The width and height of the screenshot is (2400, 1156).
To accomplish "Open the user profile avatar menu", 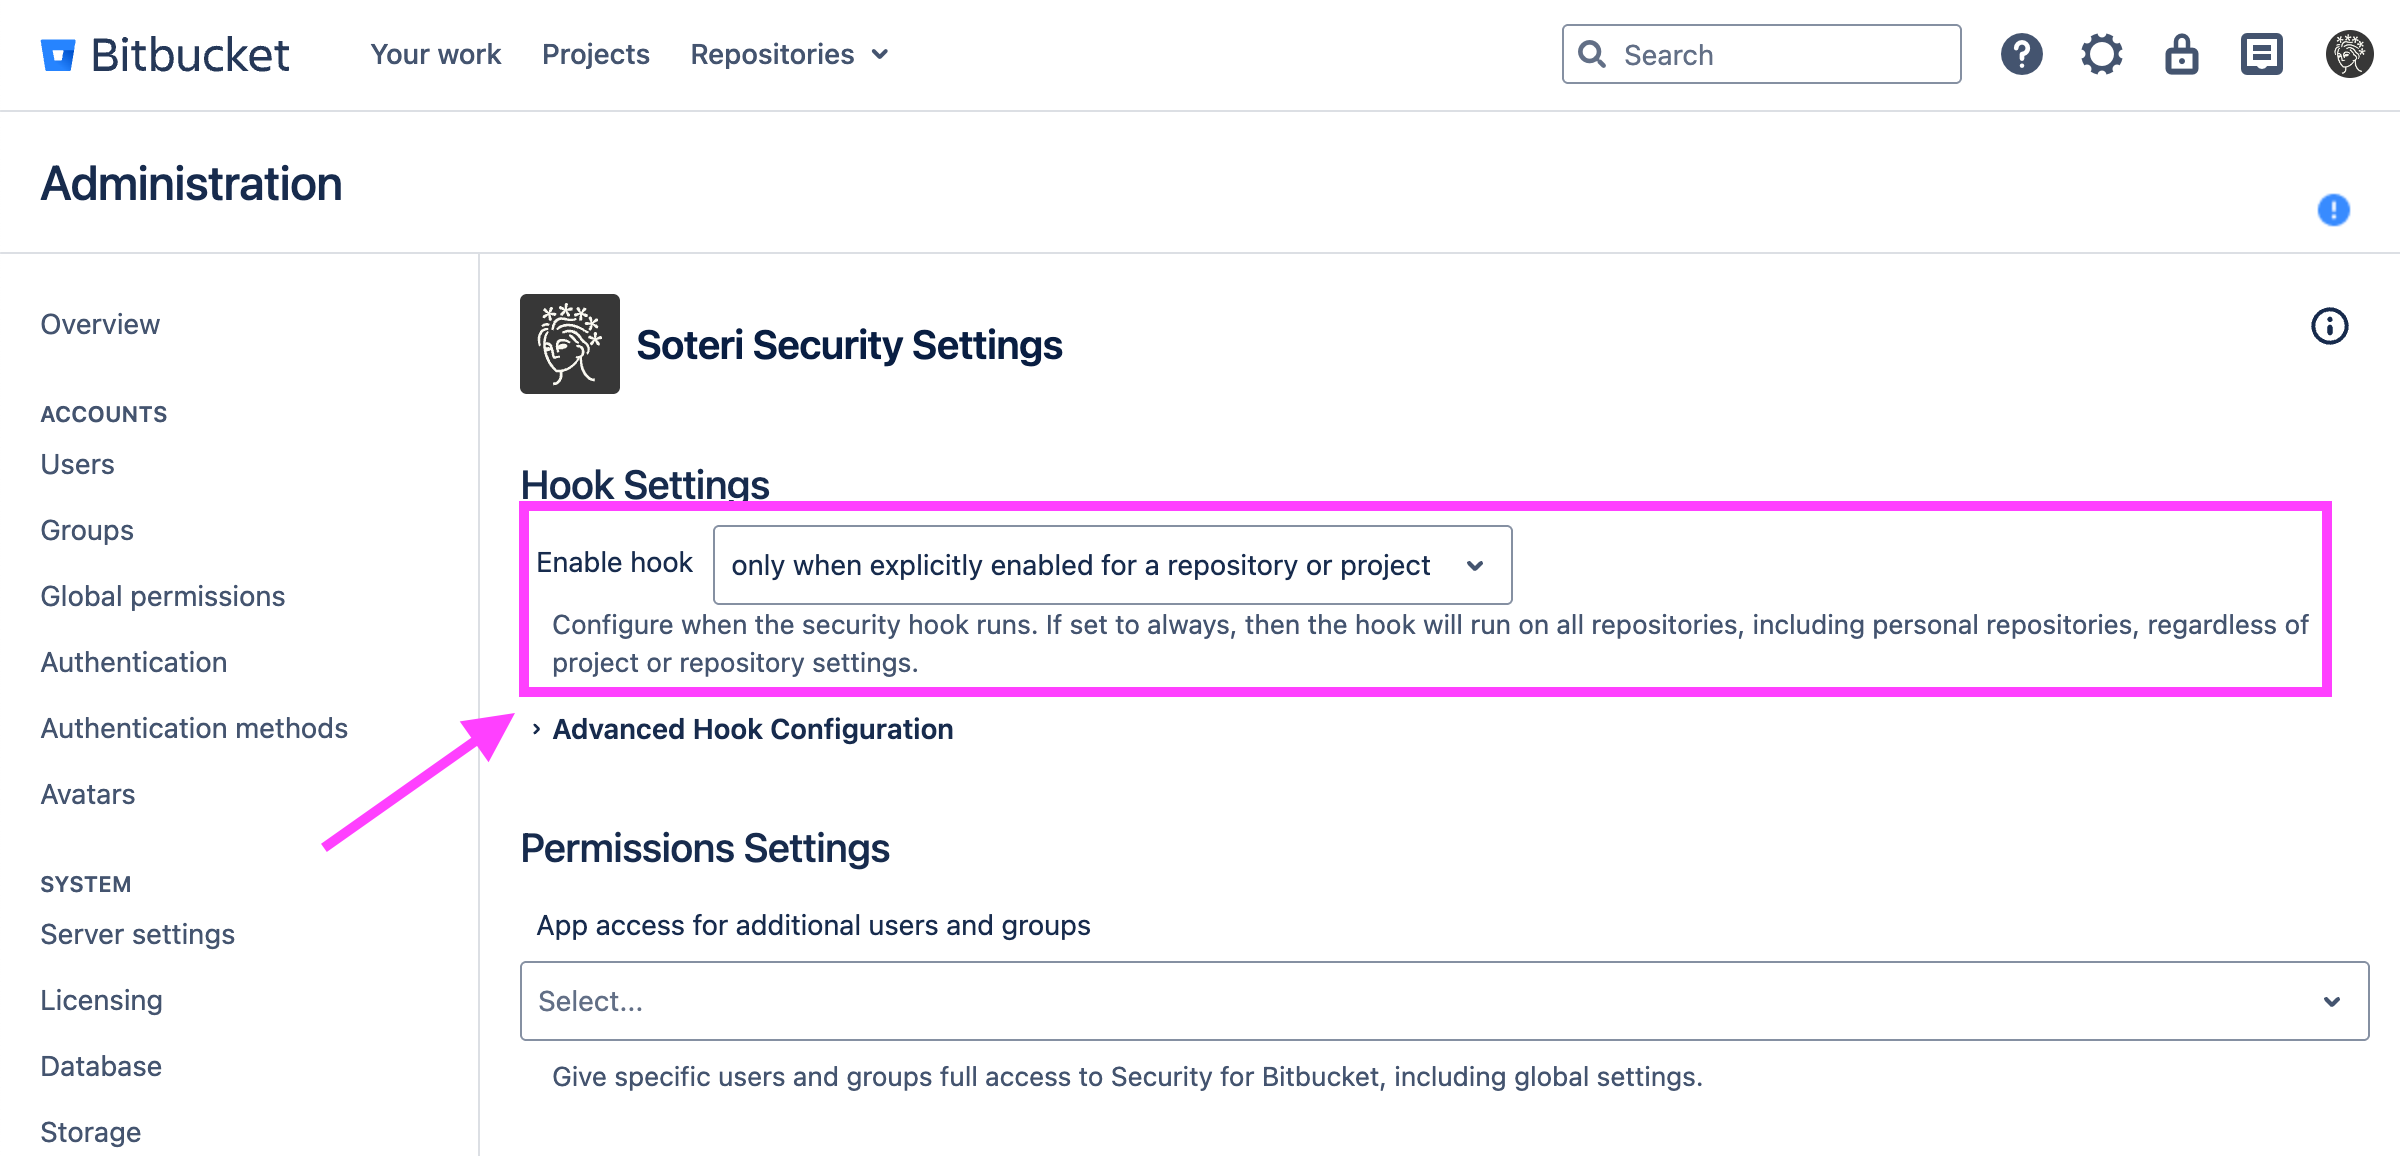I will point(2349,54).
